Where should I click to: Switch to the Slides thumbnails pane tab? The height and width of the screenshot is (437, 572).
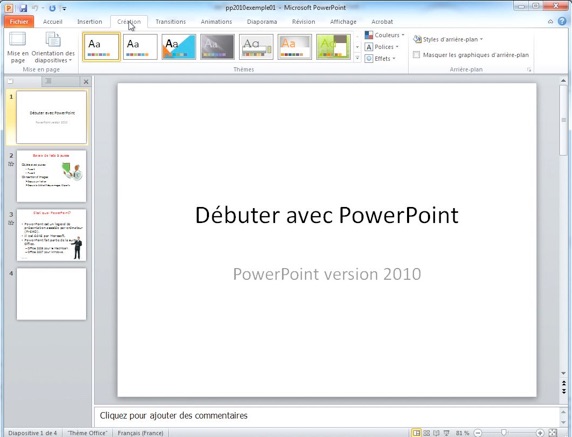[23, 81]
